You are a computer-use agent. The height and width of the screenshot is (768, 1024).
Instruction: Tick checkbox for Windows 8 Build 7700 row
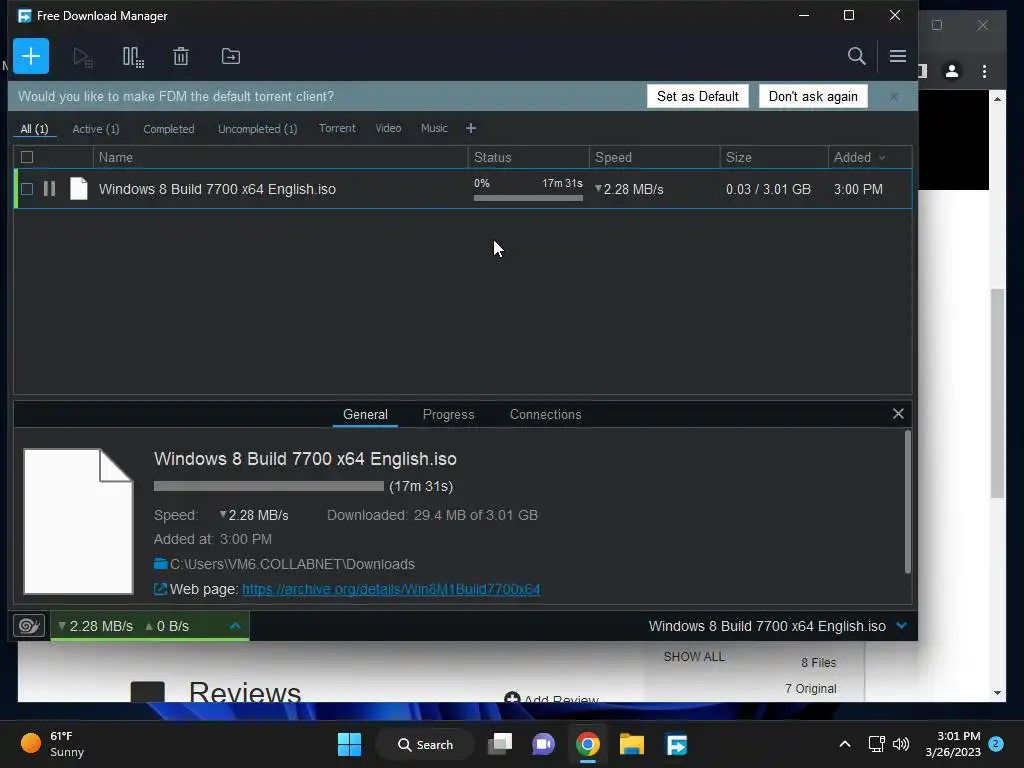pos(27,189)
